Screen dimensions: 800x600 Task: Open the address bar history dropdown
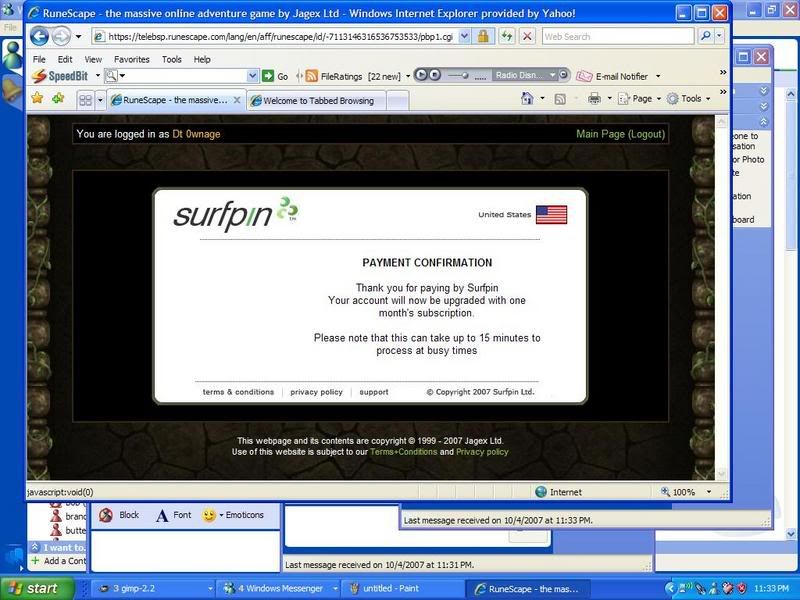click(x=464, y=36)
